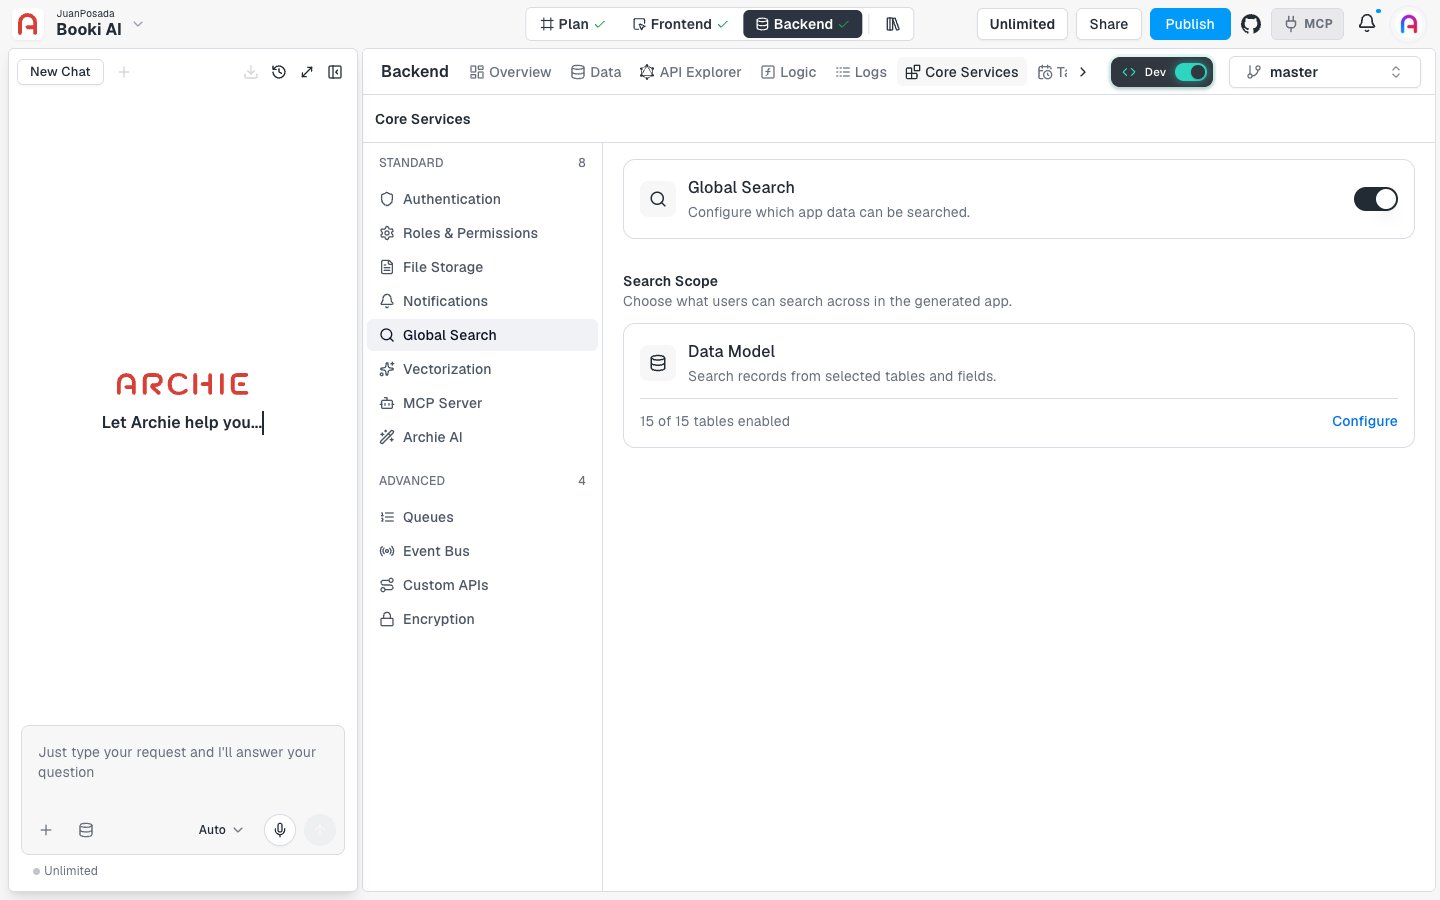Open the master branch dropdown
The width and height of the screenshot is (1440, 900).
pos(1324,72)
